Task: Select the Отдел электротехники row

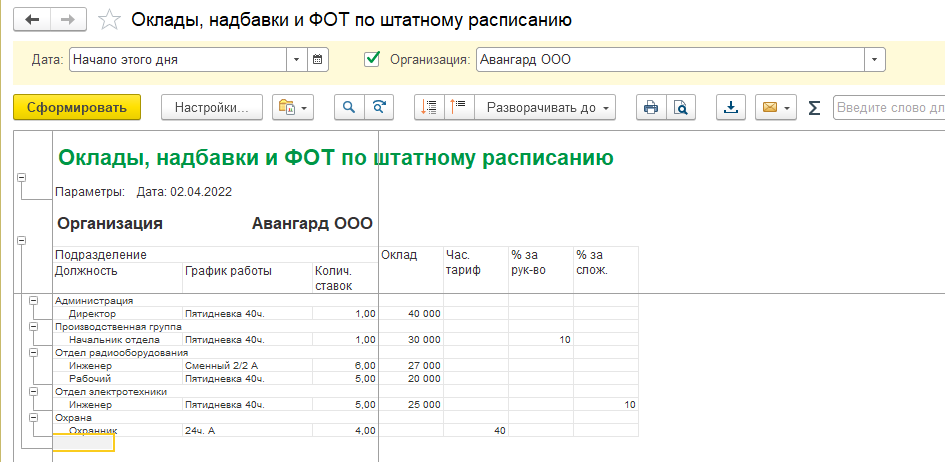Action: (215, 392)
